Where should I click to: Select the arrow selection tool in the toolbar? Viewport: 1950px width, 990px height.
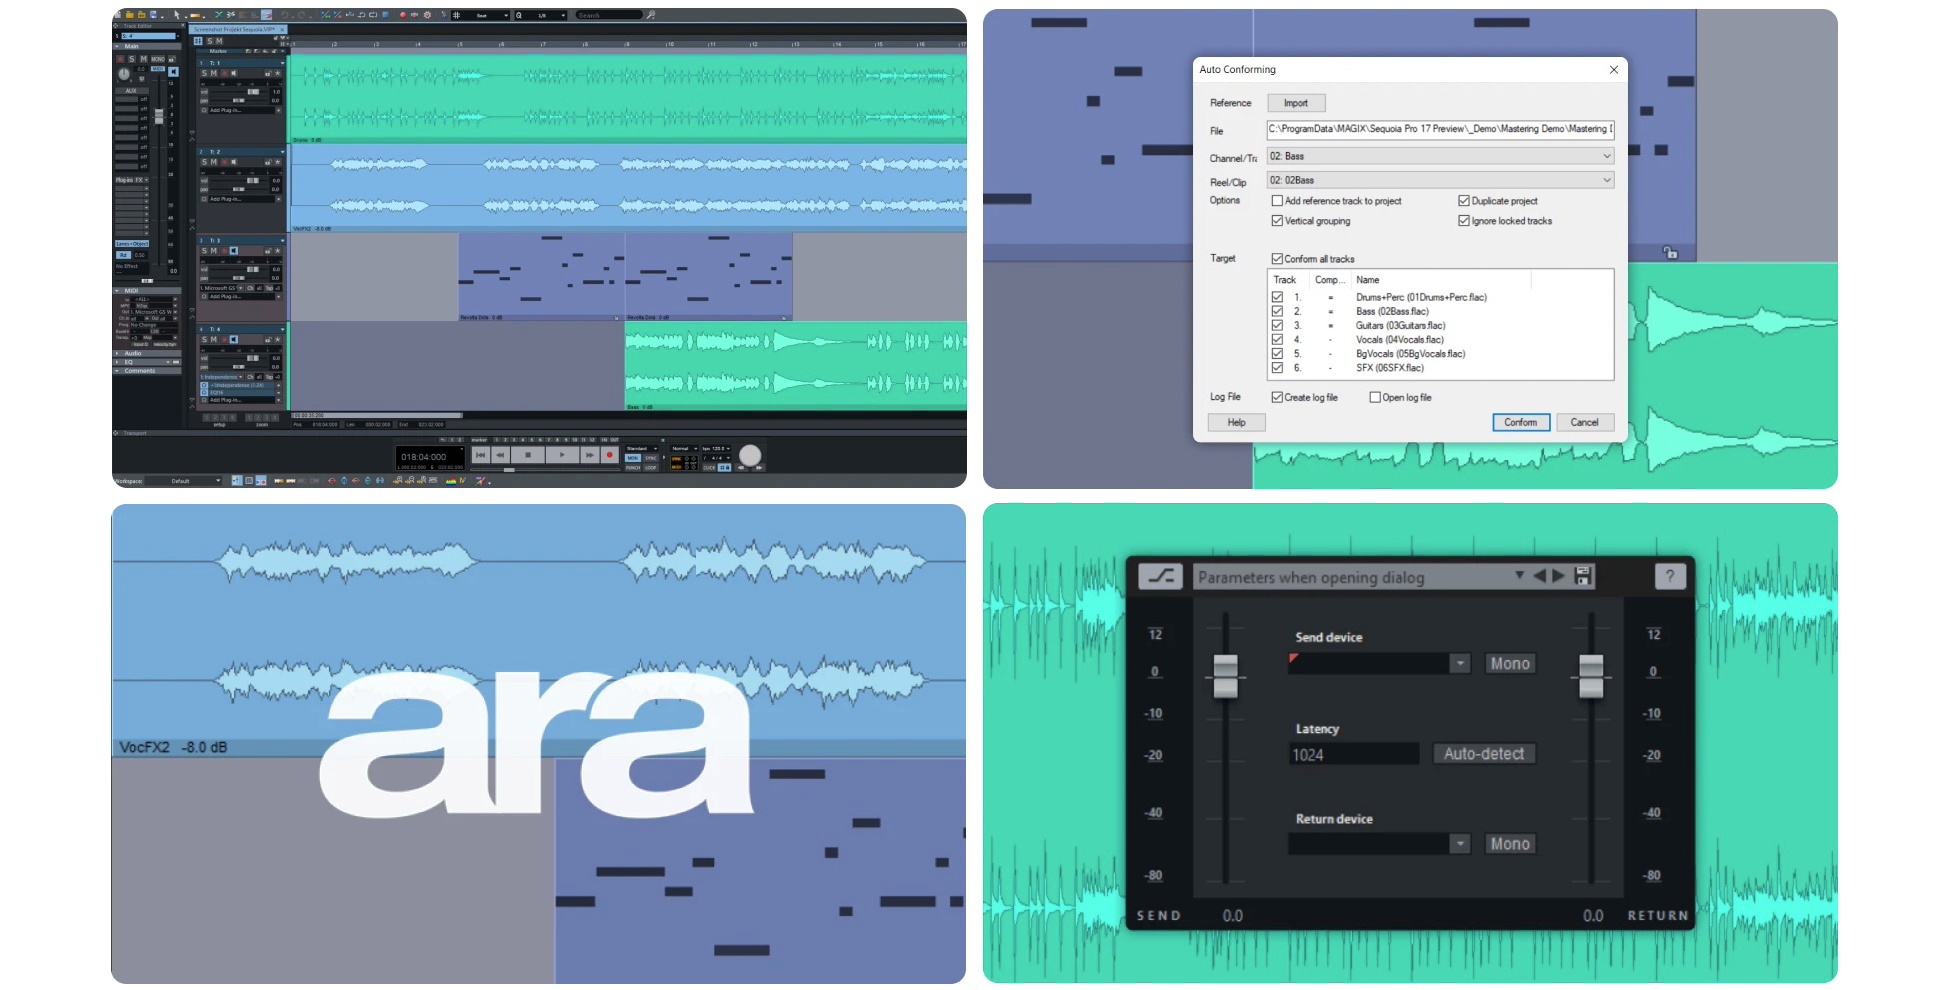click(x=177, y=15)
